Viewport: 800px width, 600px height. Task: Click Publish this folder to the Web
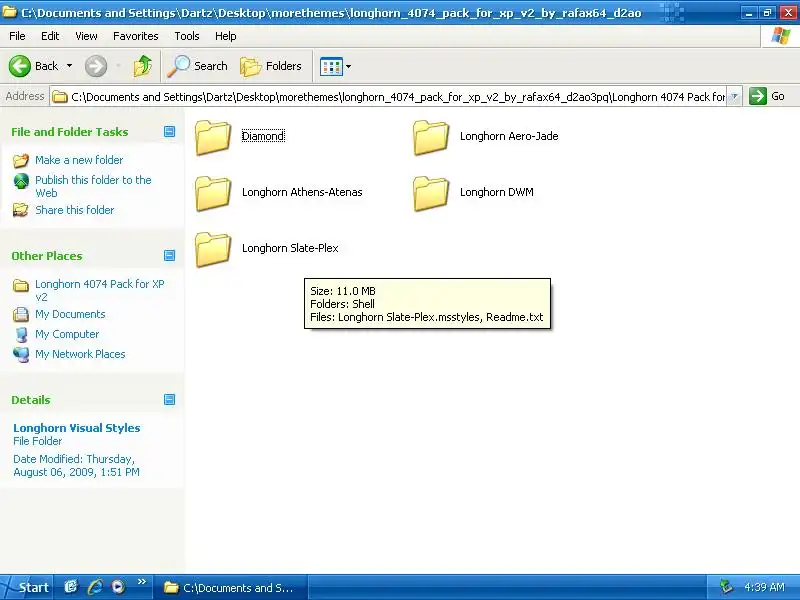[x=93, y=186]
